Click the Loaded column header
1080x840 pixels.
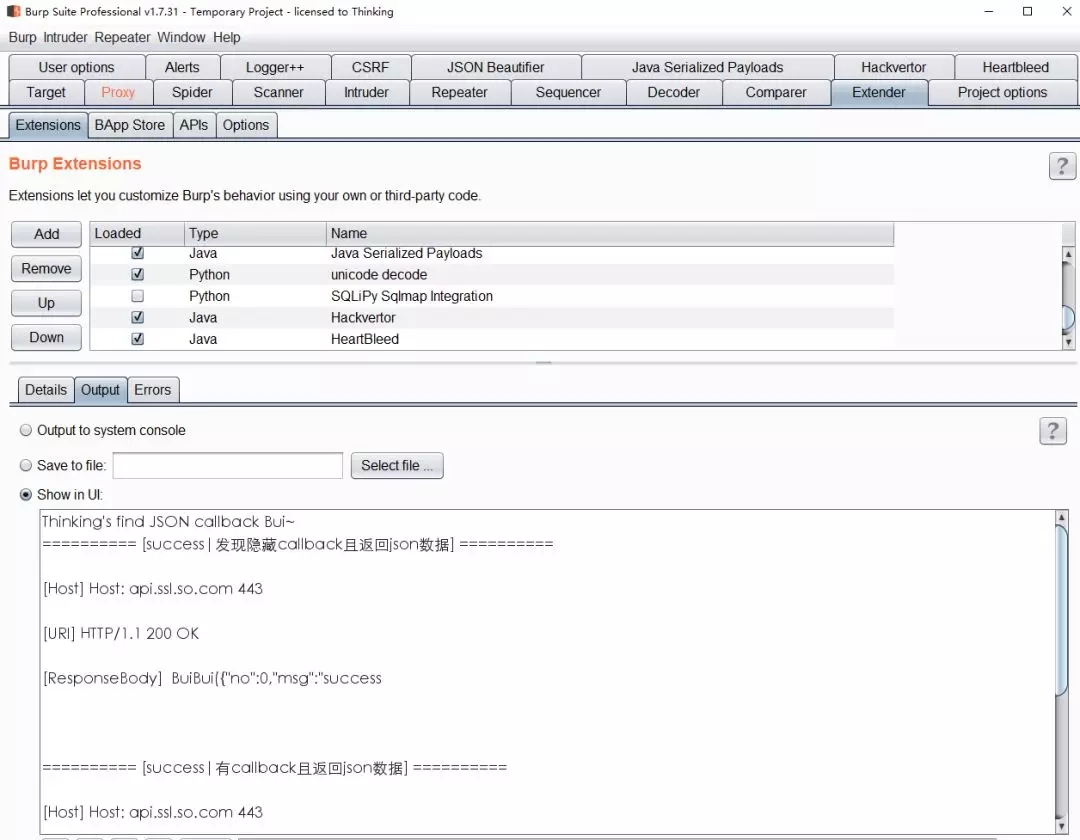pos(137,233)
